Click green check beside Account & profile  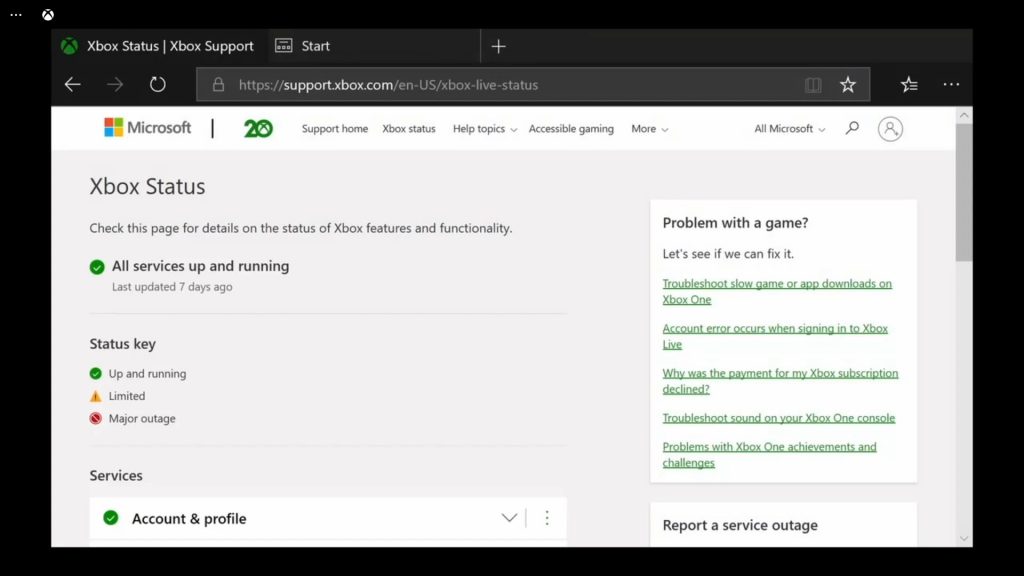(x=111, y=518)
